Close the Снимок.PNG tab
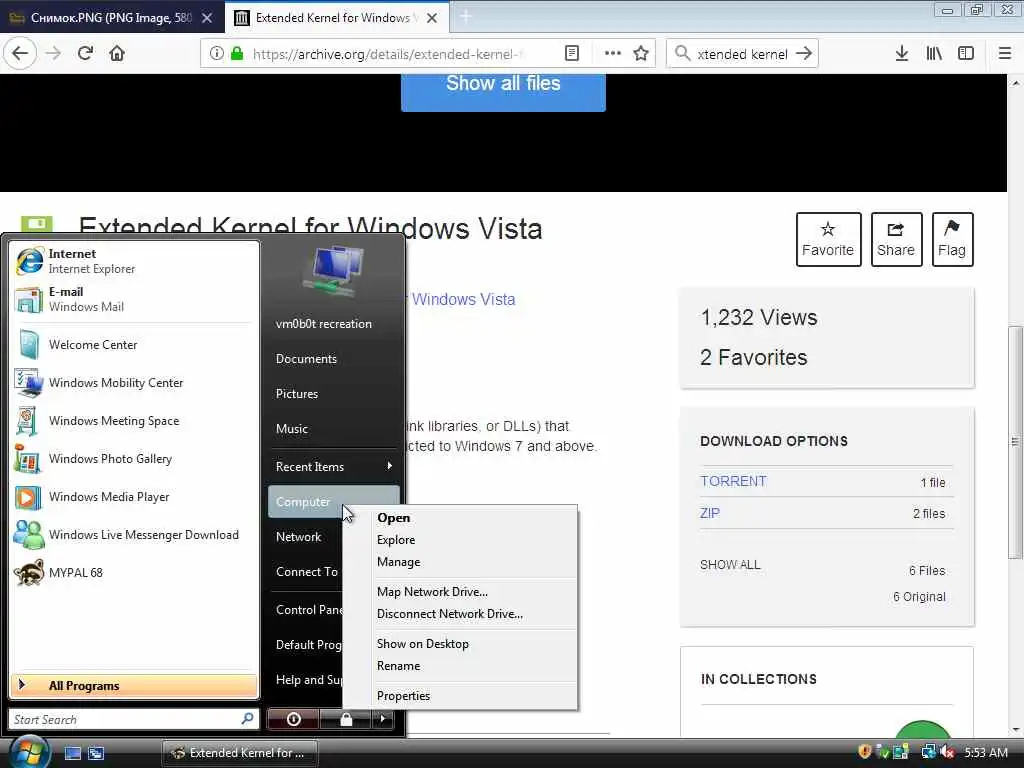This screenshot has width=1024, height=768. click(x=207, y=18)
